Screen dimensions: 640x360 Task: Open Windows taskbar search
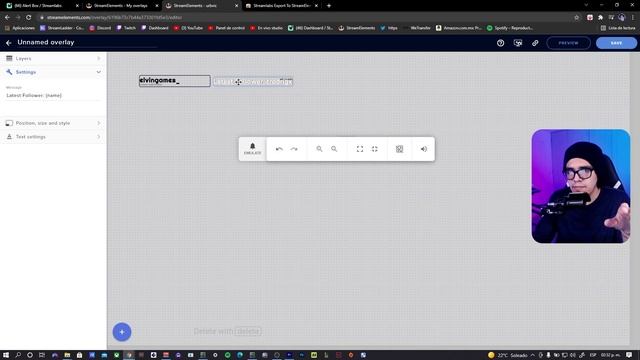click(x=18, y=355)
